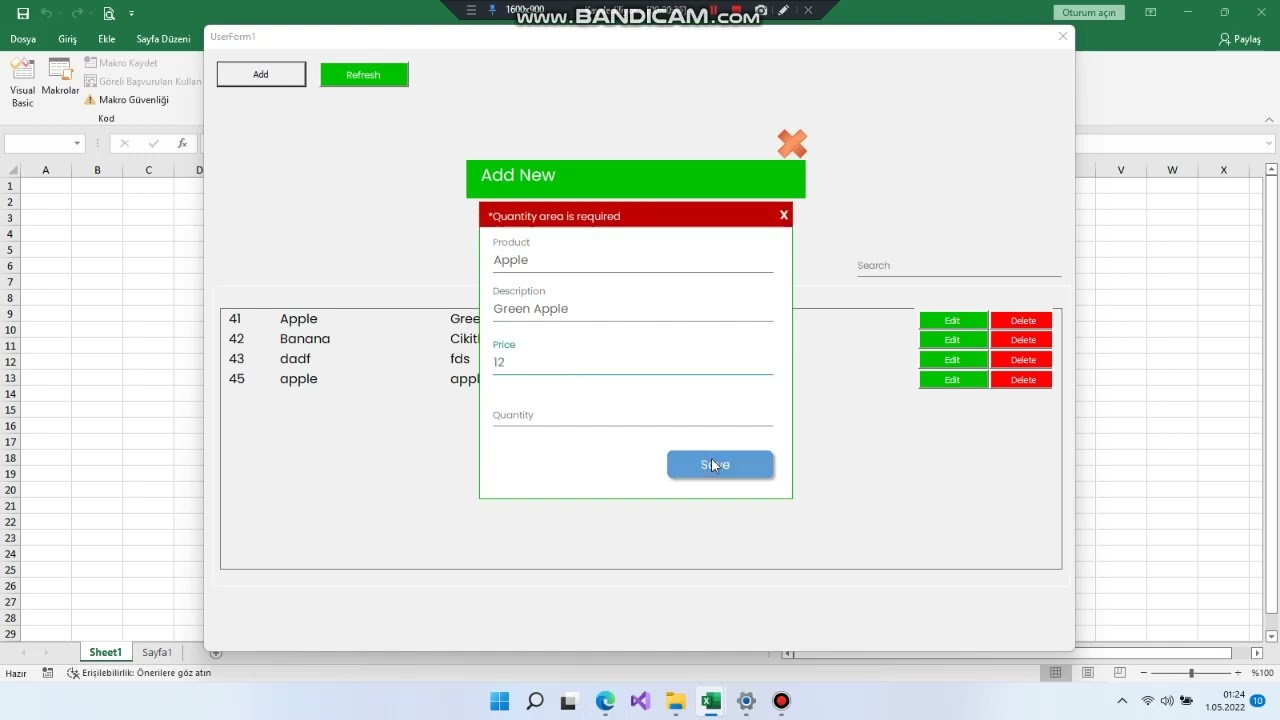Delete the dadf row 43
The height and width of the screenshot is (720, 1280).
tap(1022, 360)
